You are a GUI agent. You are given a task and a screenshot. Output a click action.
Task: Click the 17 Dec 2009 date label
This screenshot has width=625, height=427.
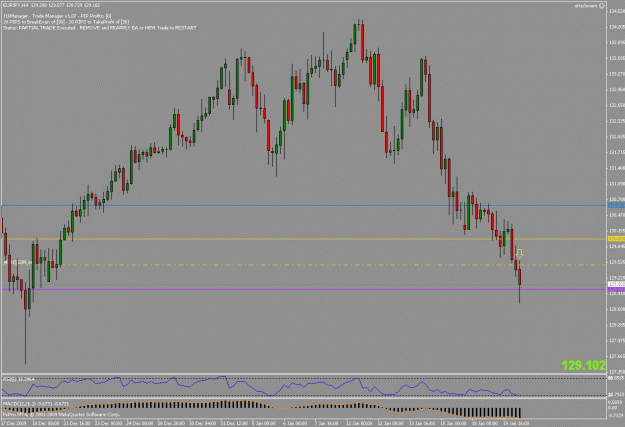coord(14,423)
